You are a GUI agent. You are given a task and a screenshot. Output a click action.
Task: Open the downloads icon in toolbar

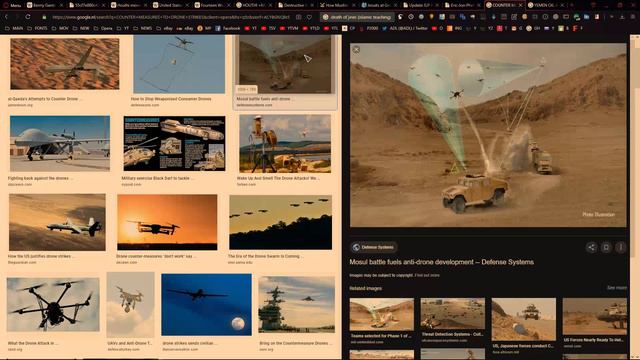[x=622, y=17]
